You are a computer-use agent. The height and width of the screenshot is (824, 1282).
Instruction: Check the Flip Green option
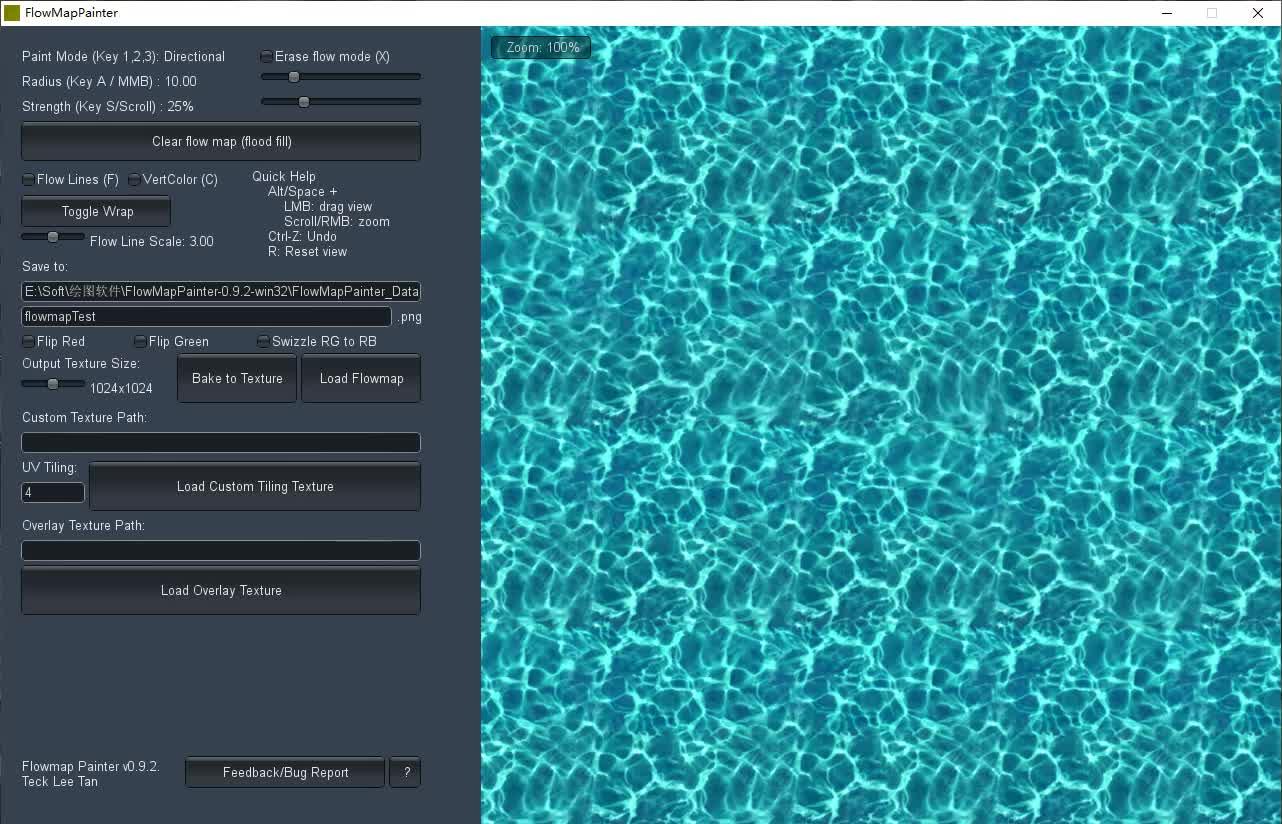point(140,342)
